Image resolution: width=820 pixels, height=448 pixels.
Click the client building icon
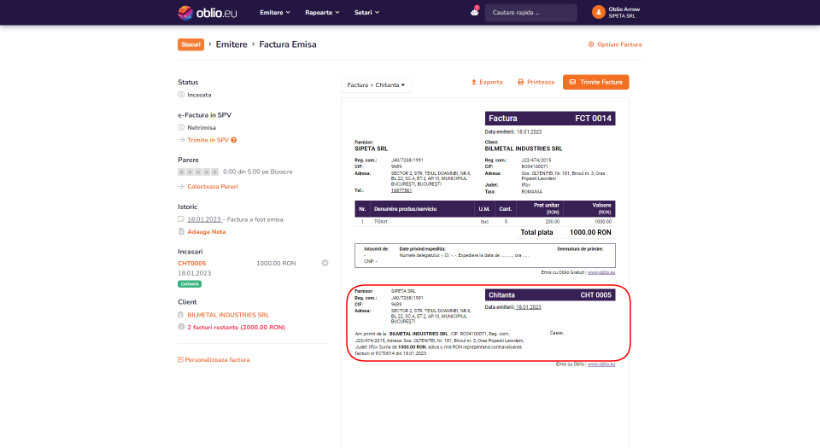point(181,315)
